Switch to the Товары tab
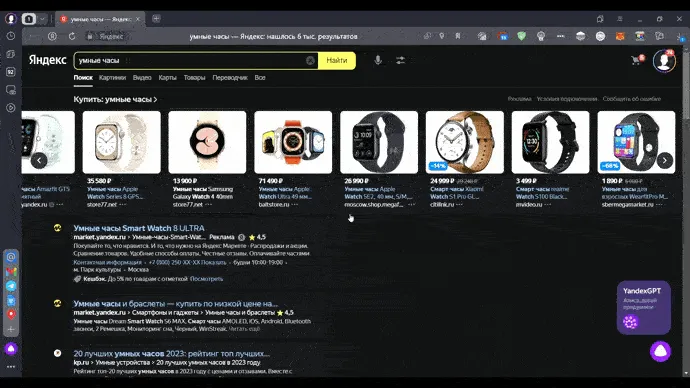This screenshot has width=690, height=388. (x=195, y=77)
